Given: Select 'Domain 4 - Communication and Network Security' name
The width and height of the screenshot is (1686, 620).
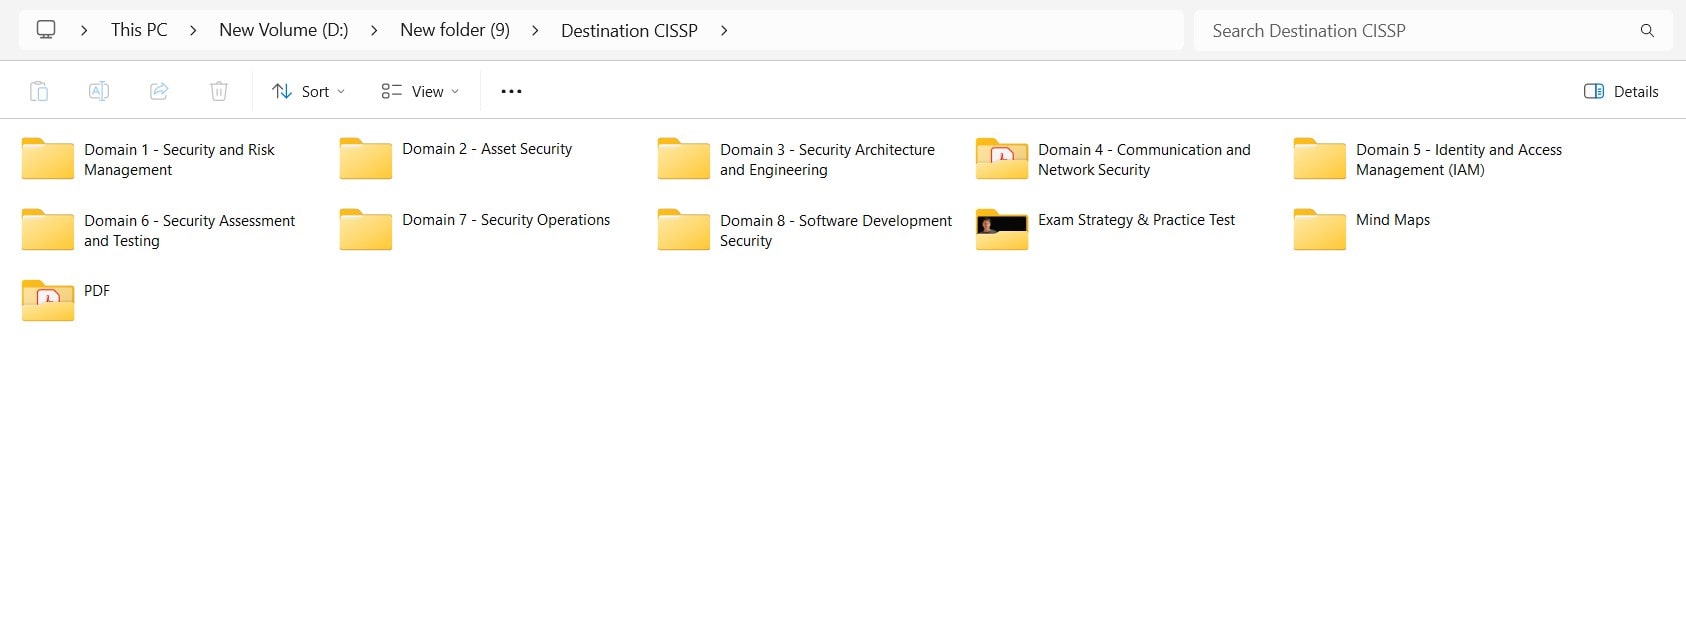Looking at the screenshot, I should (x=1144, y=160).
